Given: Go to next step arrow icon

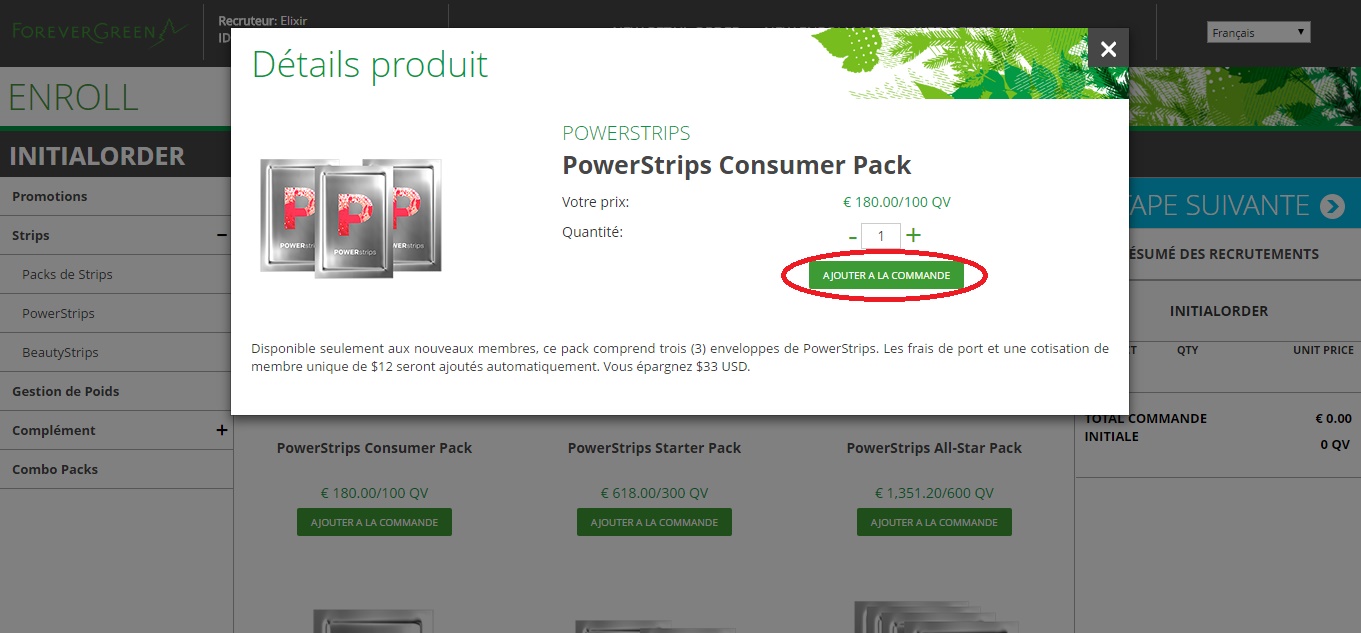Looking at the screenshot, I should 1332,206.
